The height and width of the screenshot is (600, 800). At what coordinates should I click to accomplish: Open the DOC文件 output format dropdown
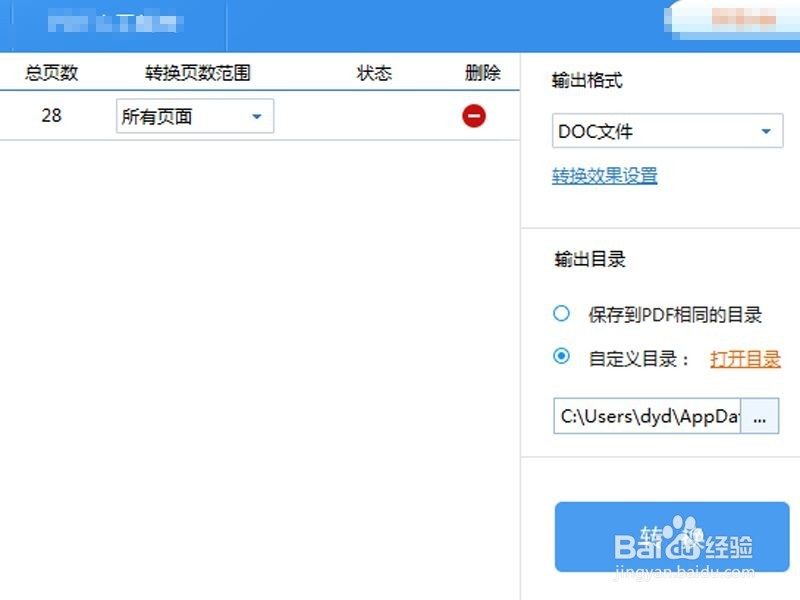[667, 130]
